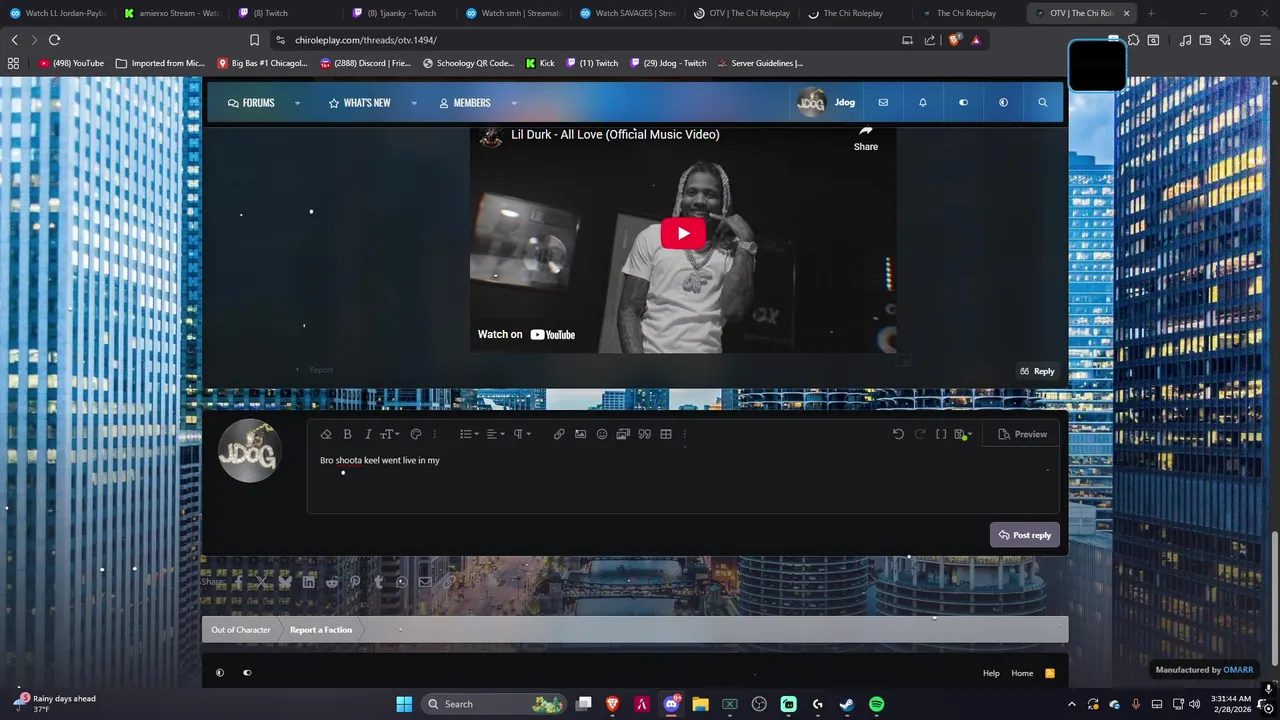1280x720 pixels.
Task: Open forum search magnifier icon
Action: tap(1043, 102)
